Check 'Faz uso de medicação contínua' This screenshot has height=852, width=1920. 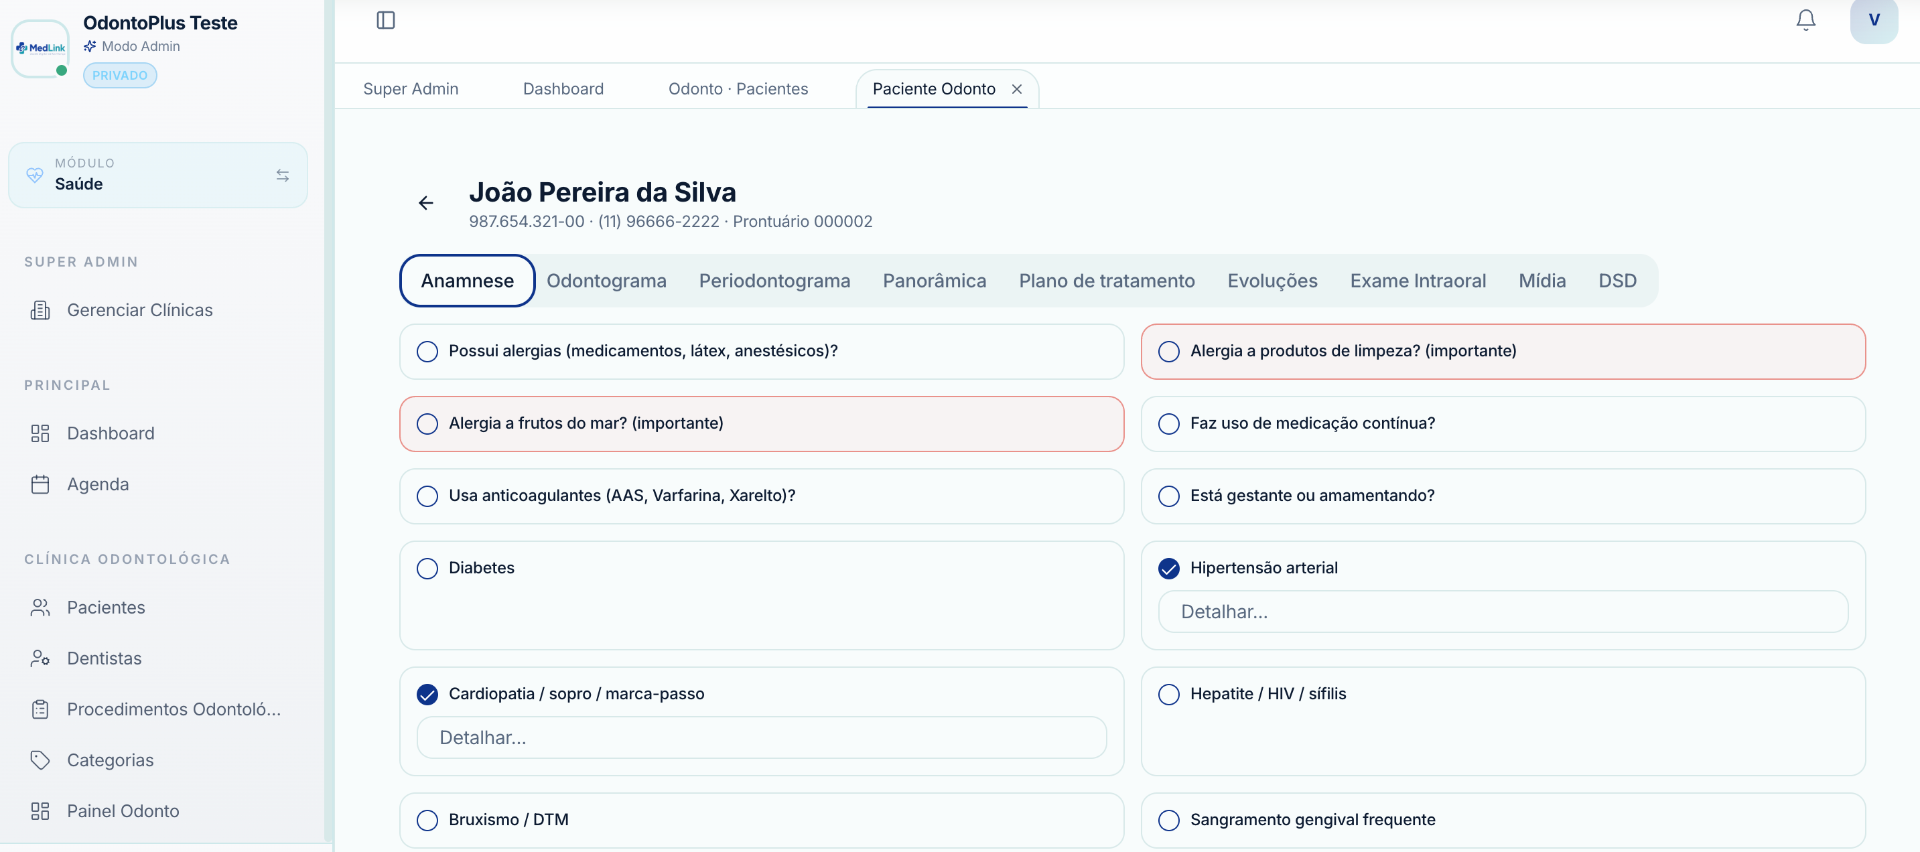[1169, 423]
